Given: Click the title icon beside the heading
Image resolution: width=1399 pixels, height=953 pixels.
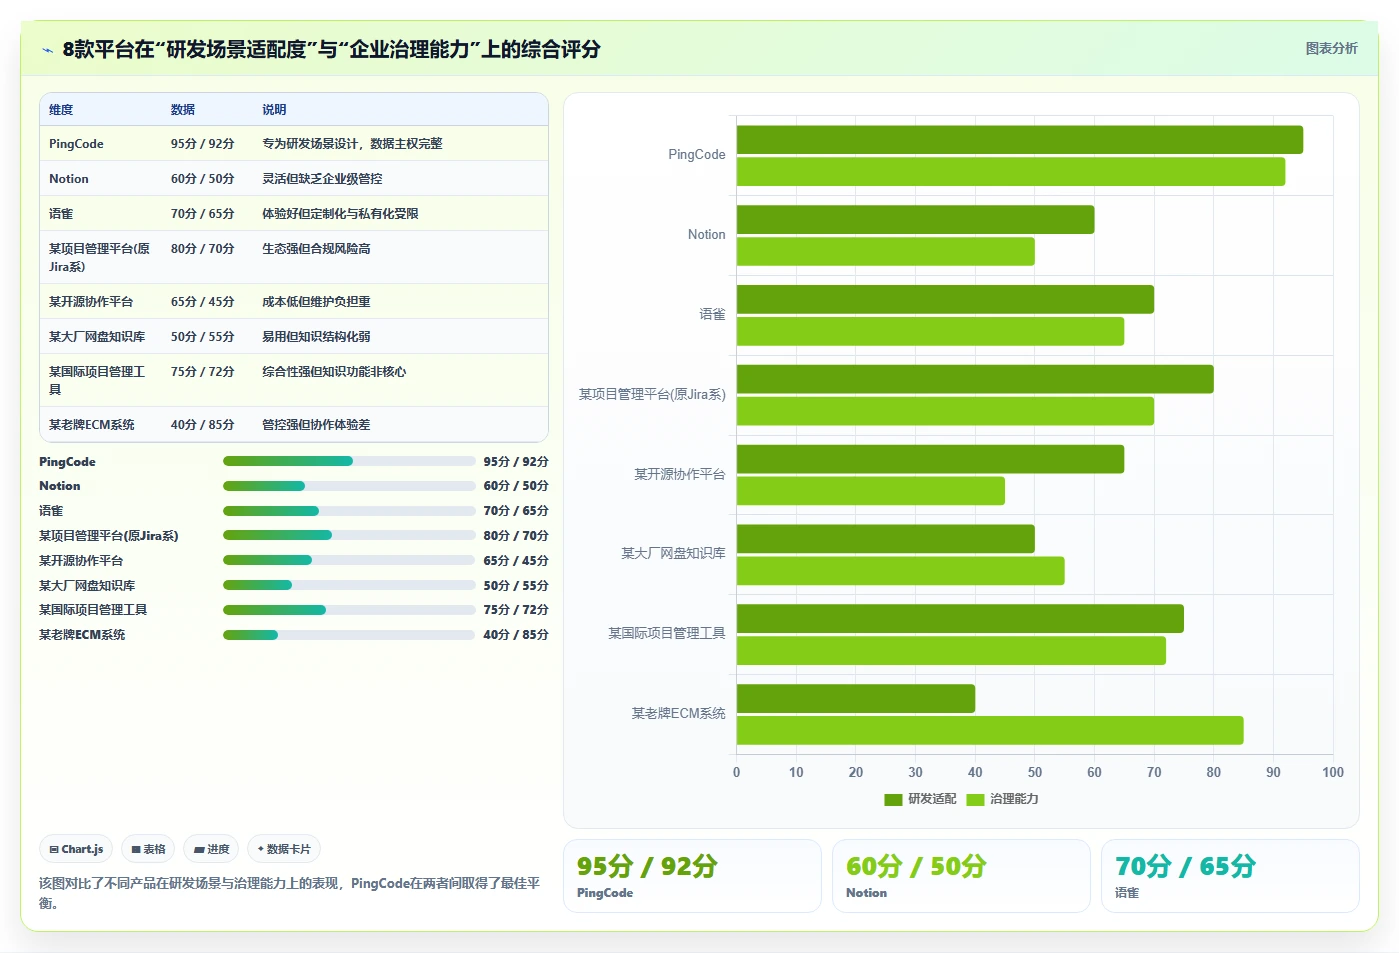Looking at the screenshot, I should click(47, 50).
